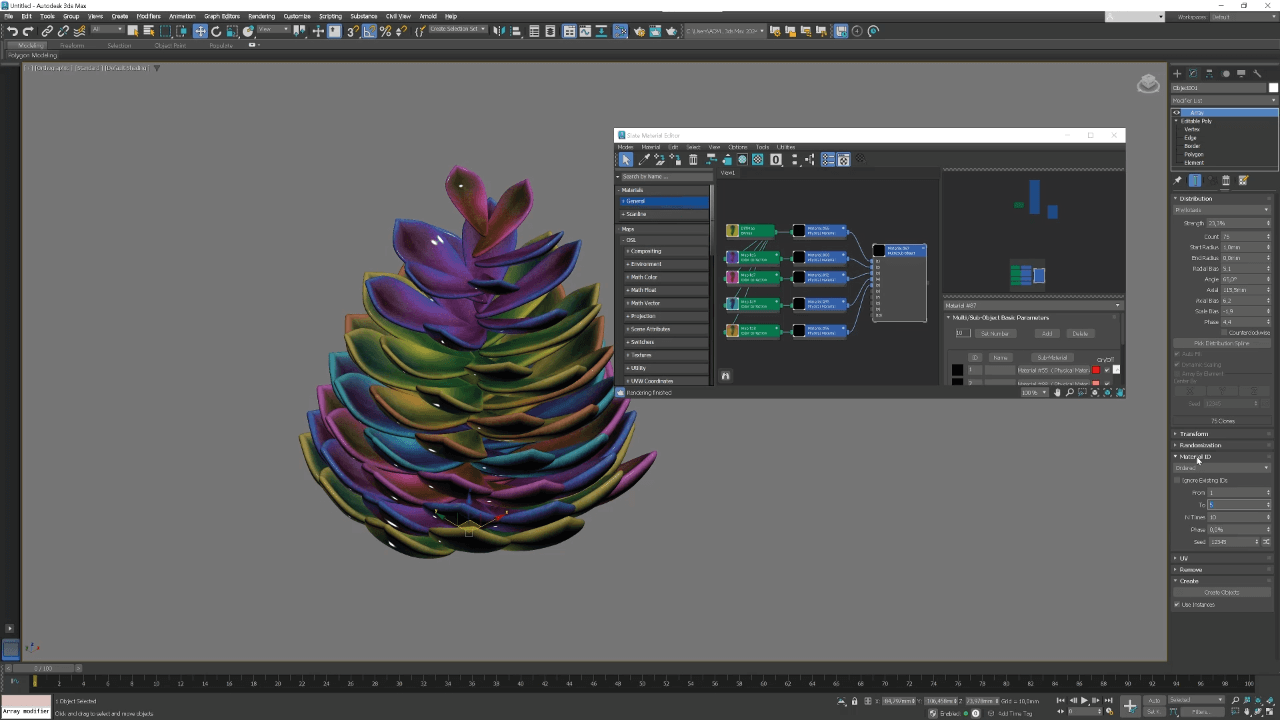Open the Scripting menu
The height and width of the screenshot is (720, 1280).
pyautogui.click(x=330, y=16)
